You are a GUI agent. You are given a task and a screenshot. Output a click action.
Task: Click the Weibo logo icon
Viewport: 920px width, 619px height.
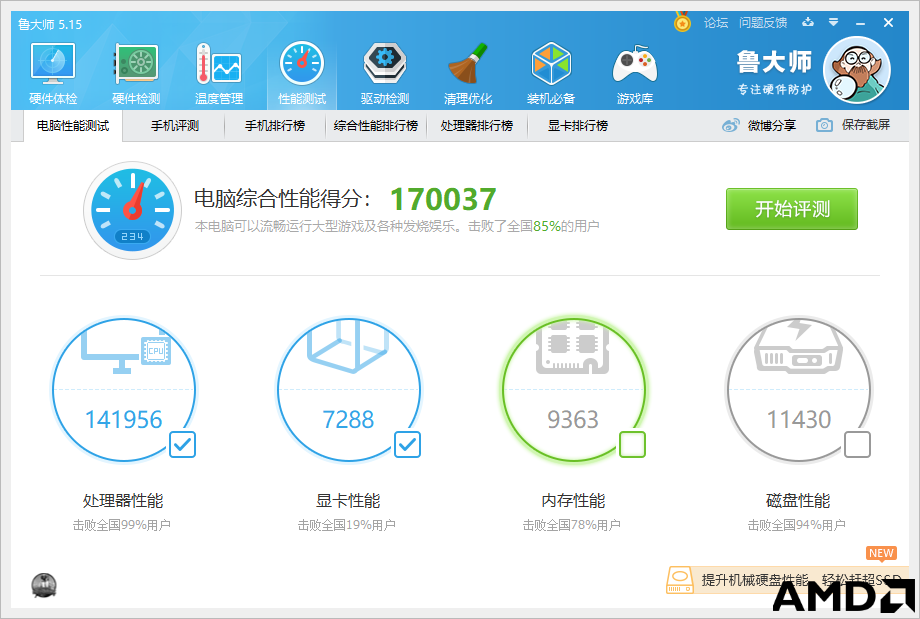730,126
